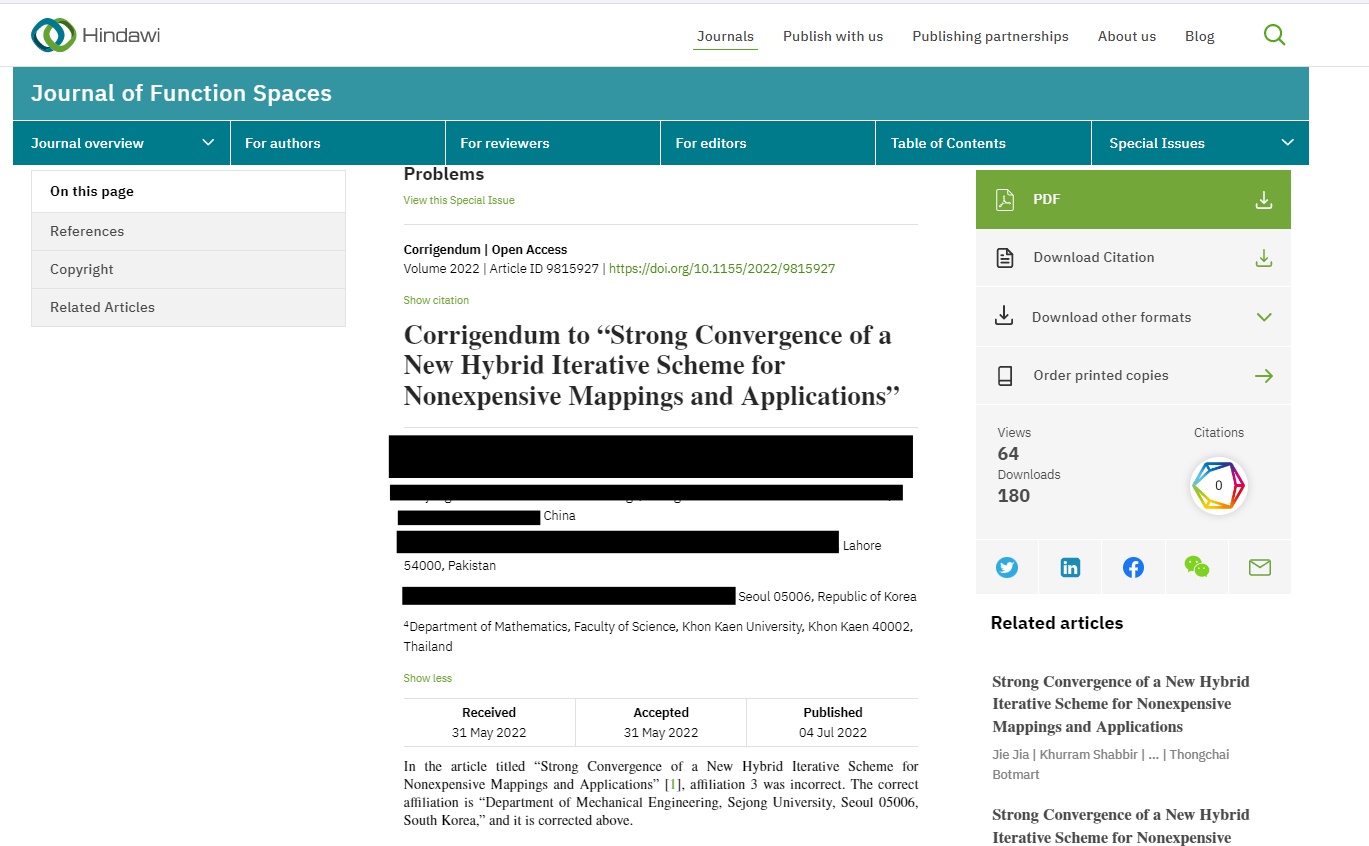Click the search magnifier icon
The image size is (1369, 846).
point(1274,36)
